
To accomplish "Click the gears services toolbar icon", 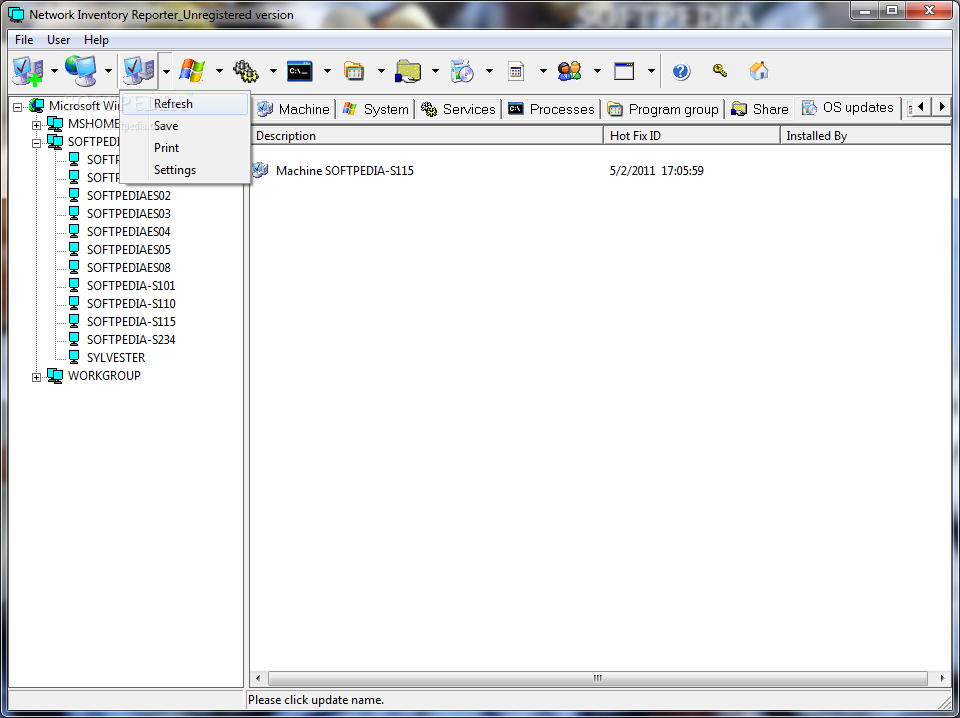I will pos(246,71).
